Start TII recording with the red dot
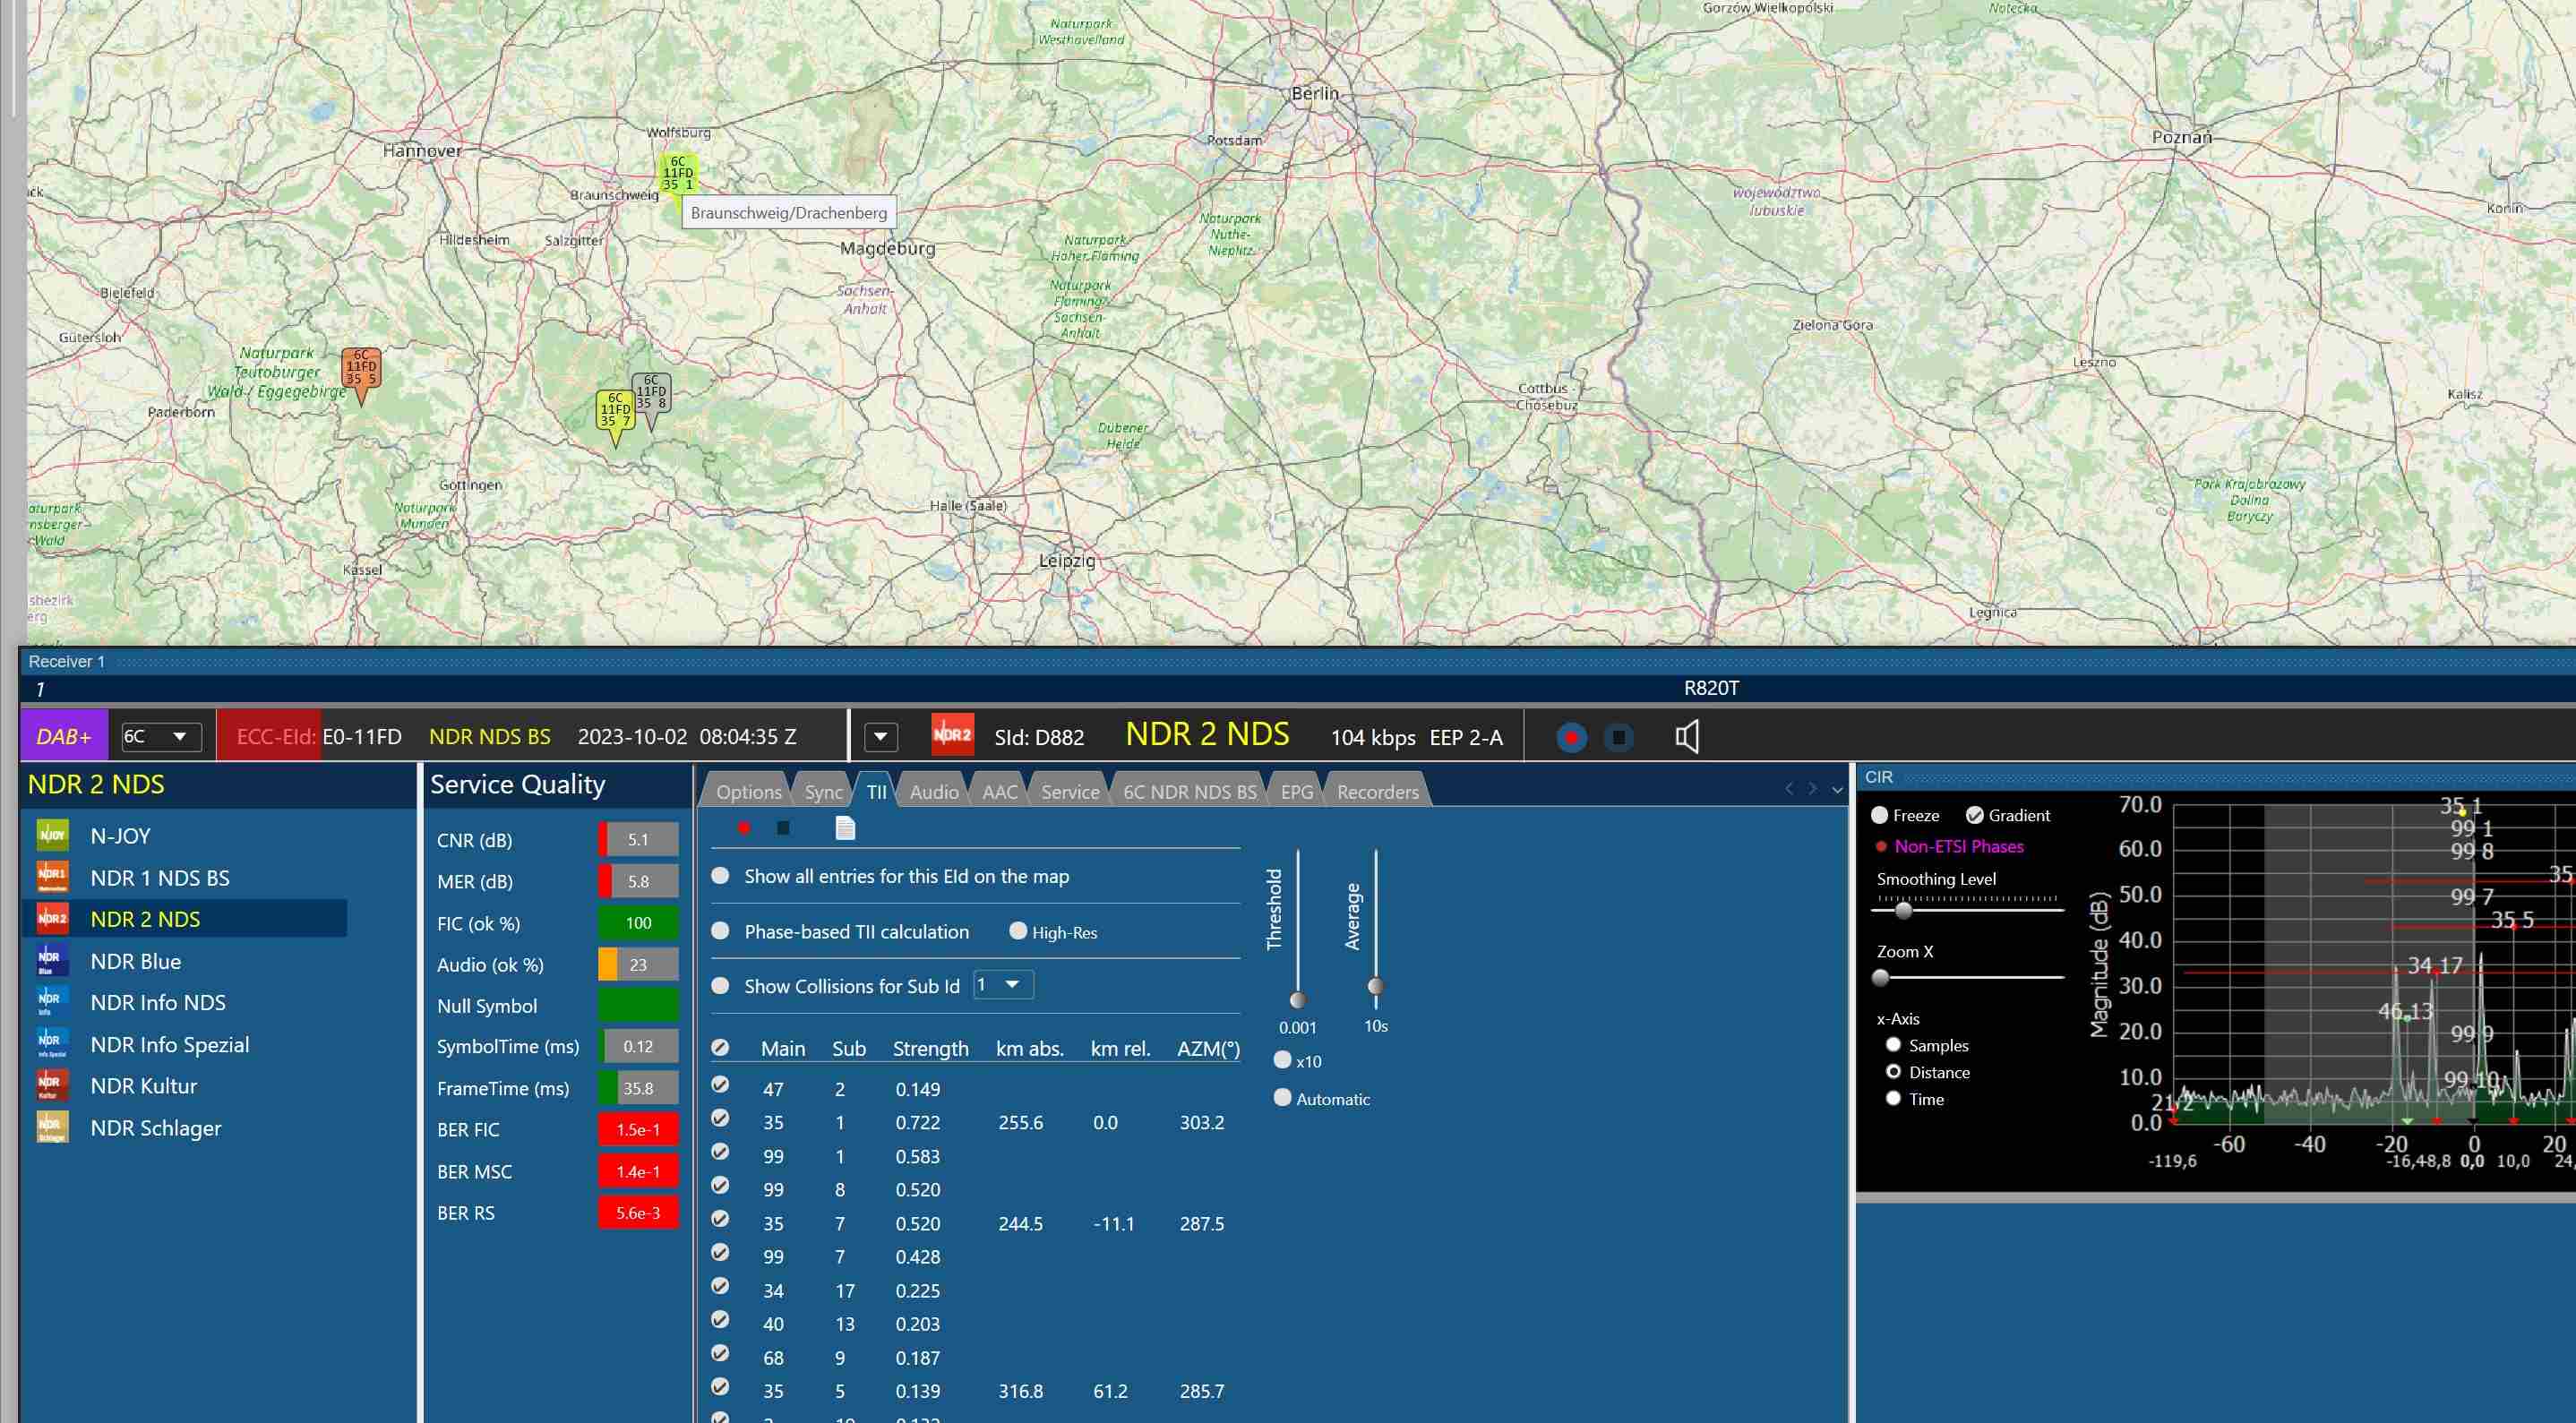2576x1423 pixels. pos(744,828)
